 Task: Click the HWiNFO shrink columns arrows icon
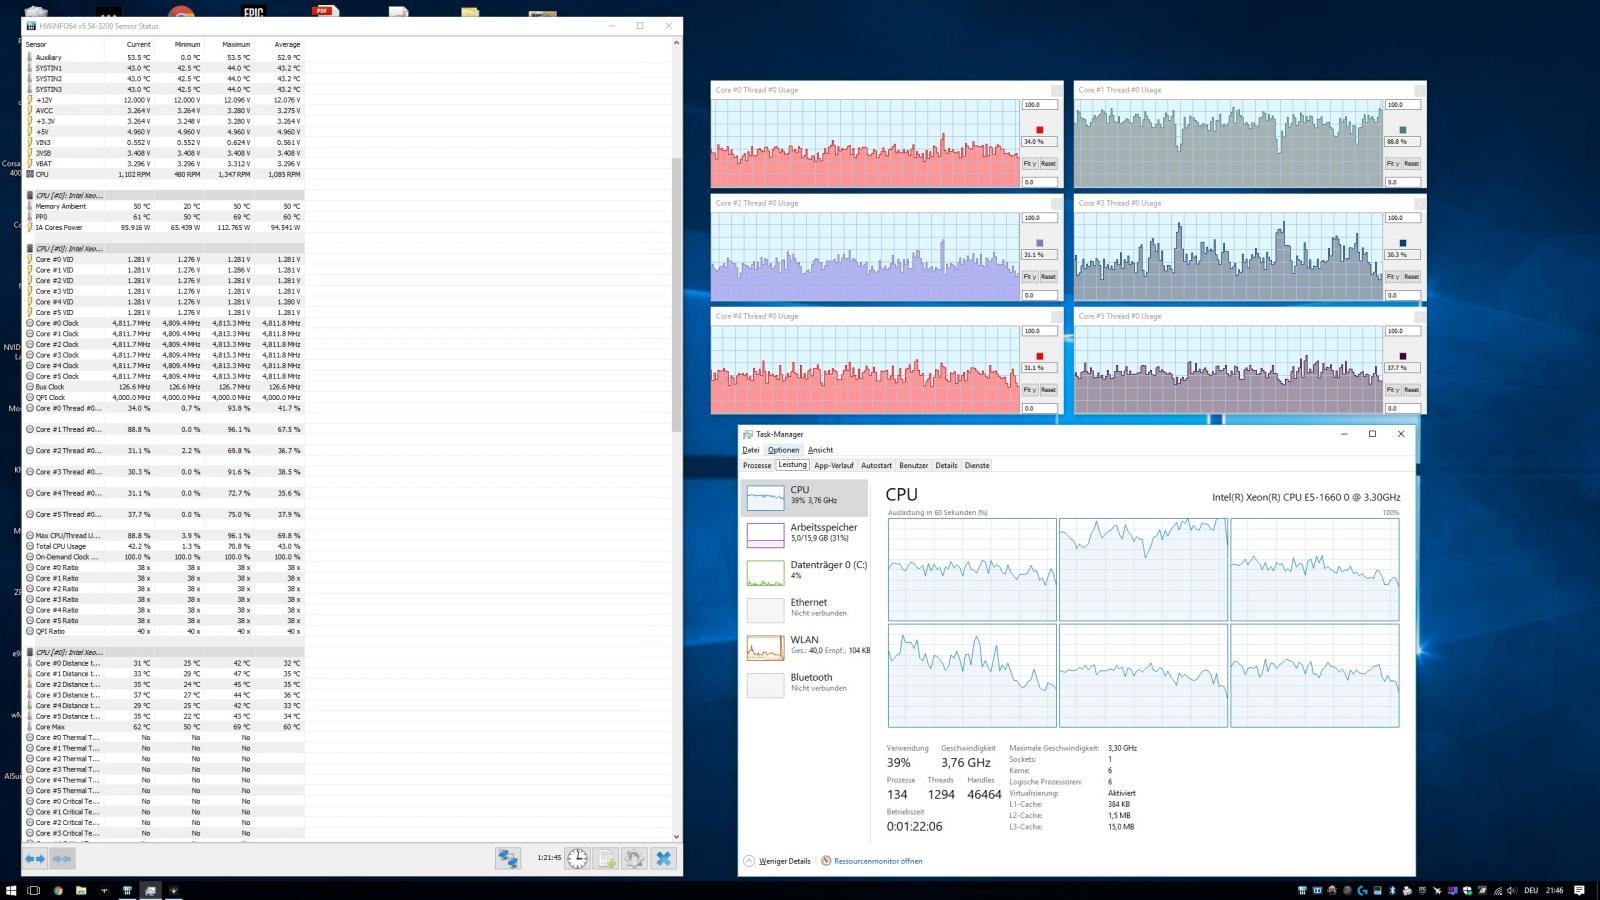point(62,858)
